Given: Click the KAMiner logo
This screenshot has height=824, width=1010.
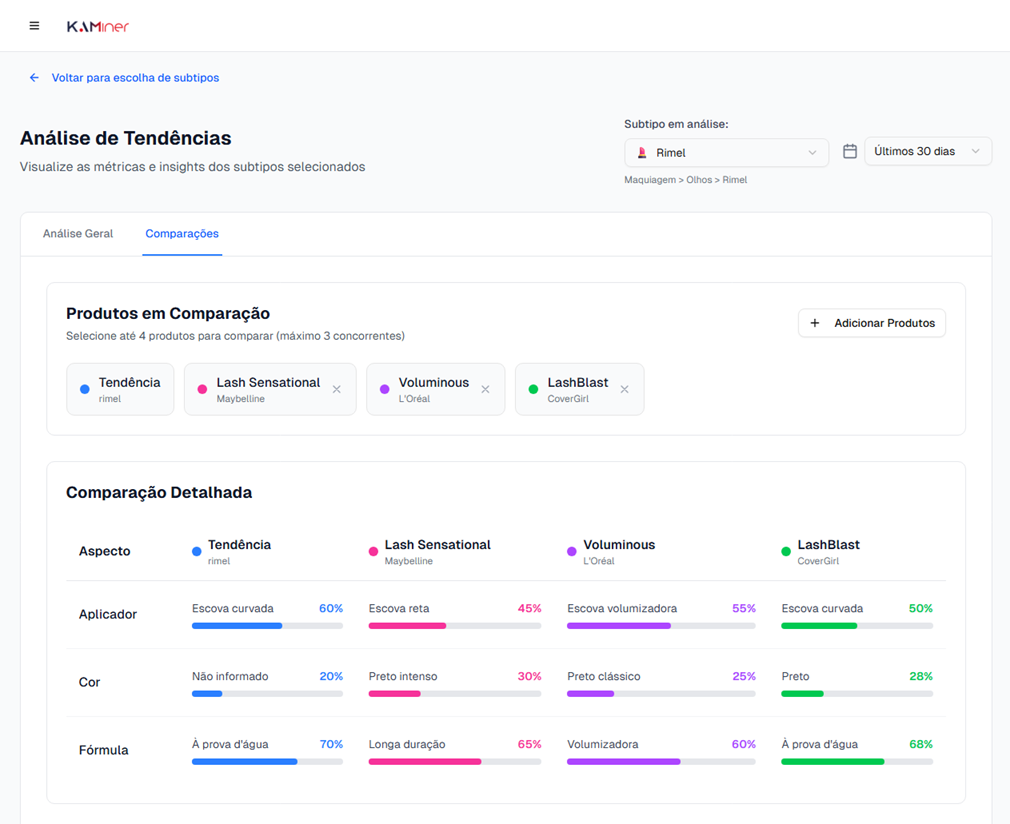Looking at the screenshot, I should coord(98,27).
